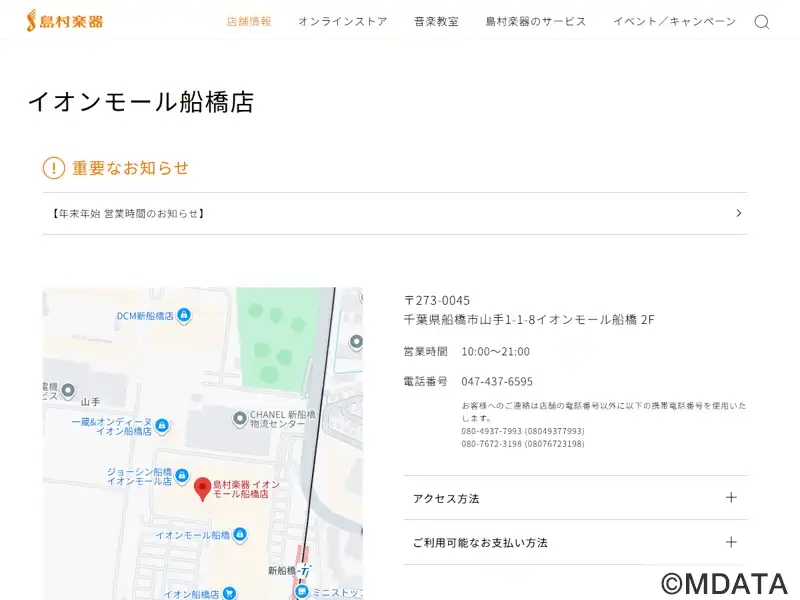Select the ジョーシン船橋 shop marker on map
Viewport: 800px width, 600px height.
point(183,475)
